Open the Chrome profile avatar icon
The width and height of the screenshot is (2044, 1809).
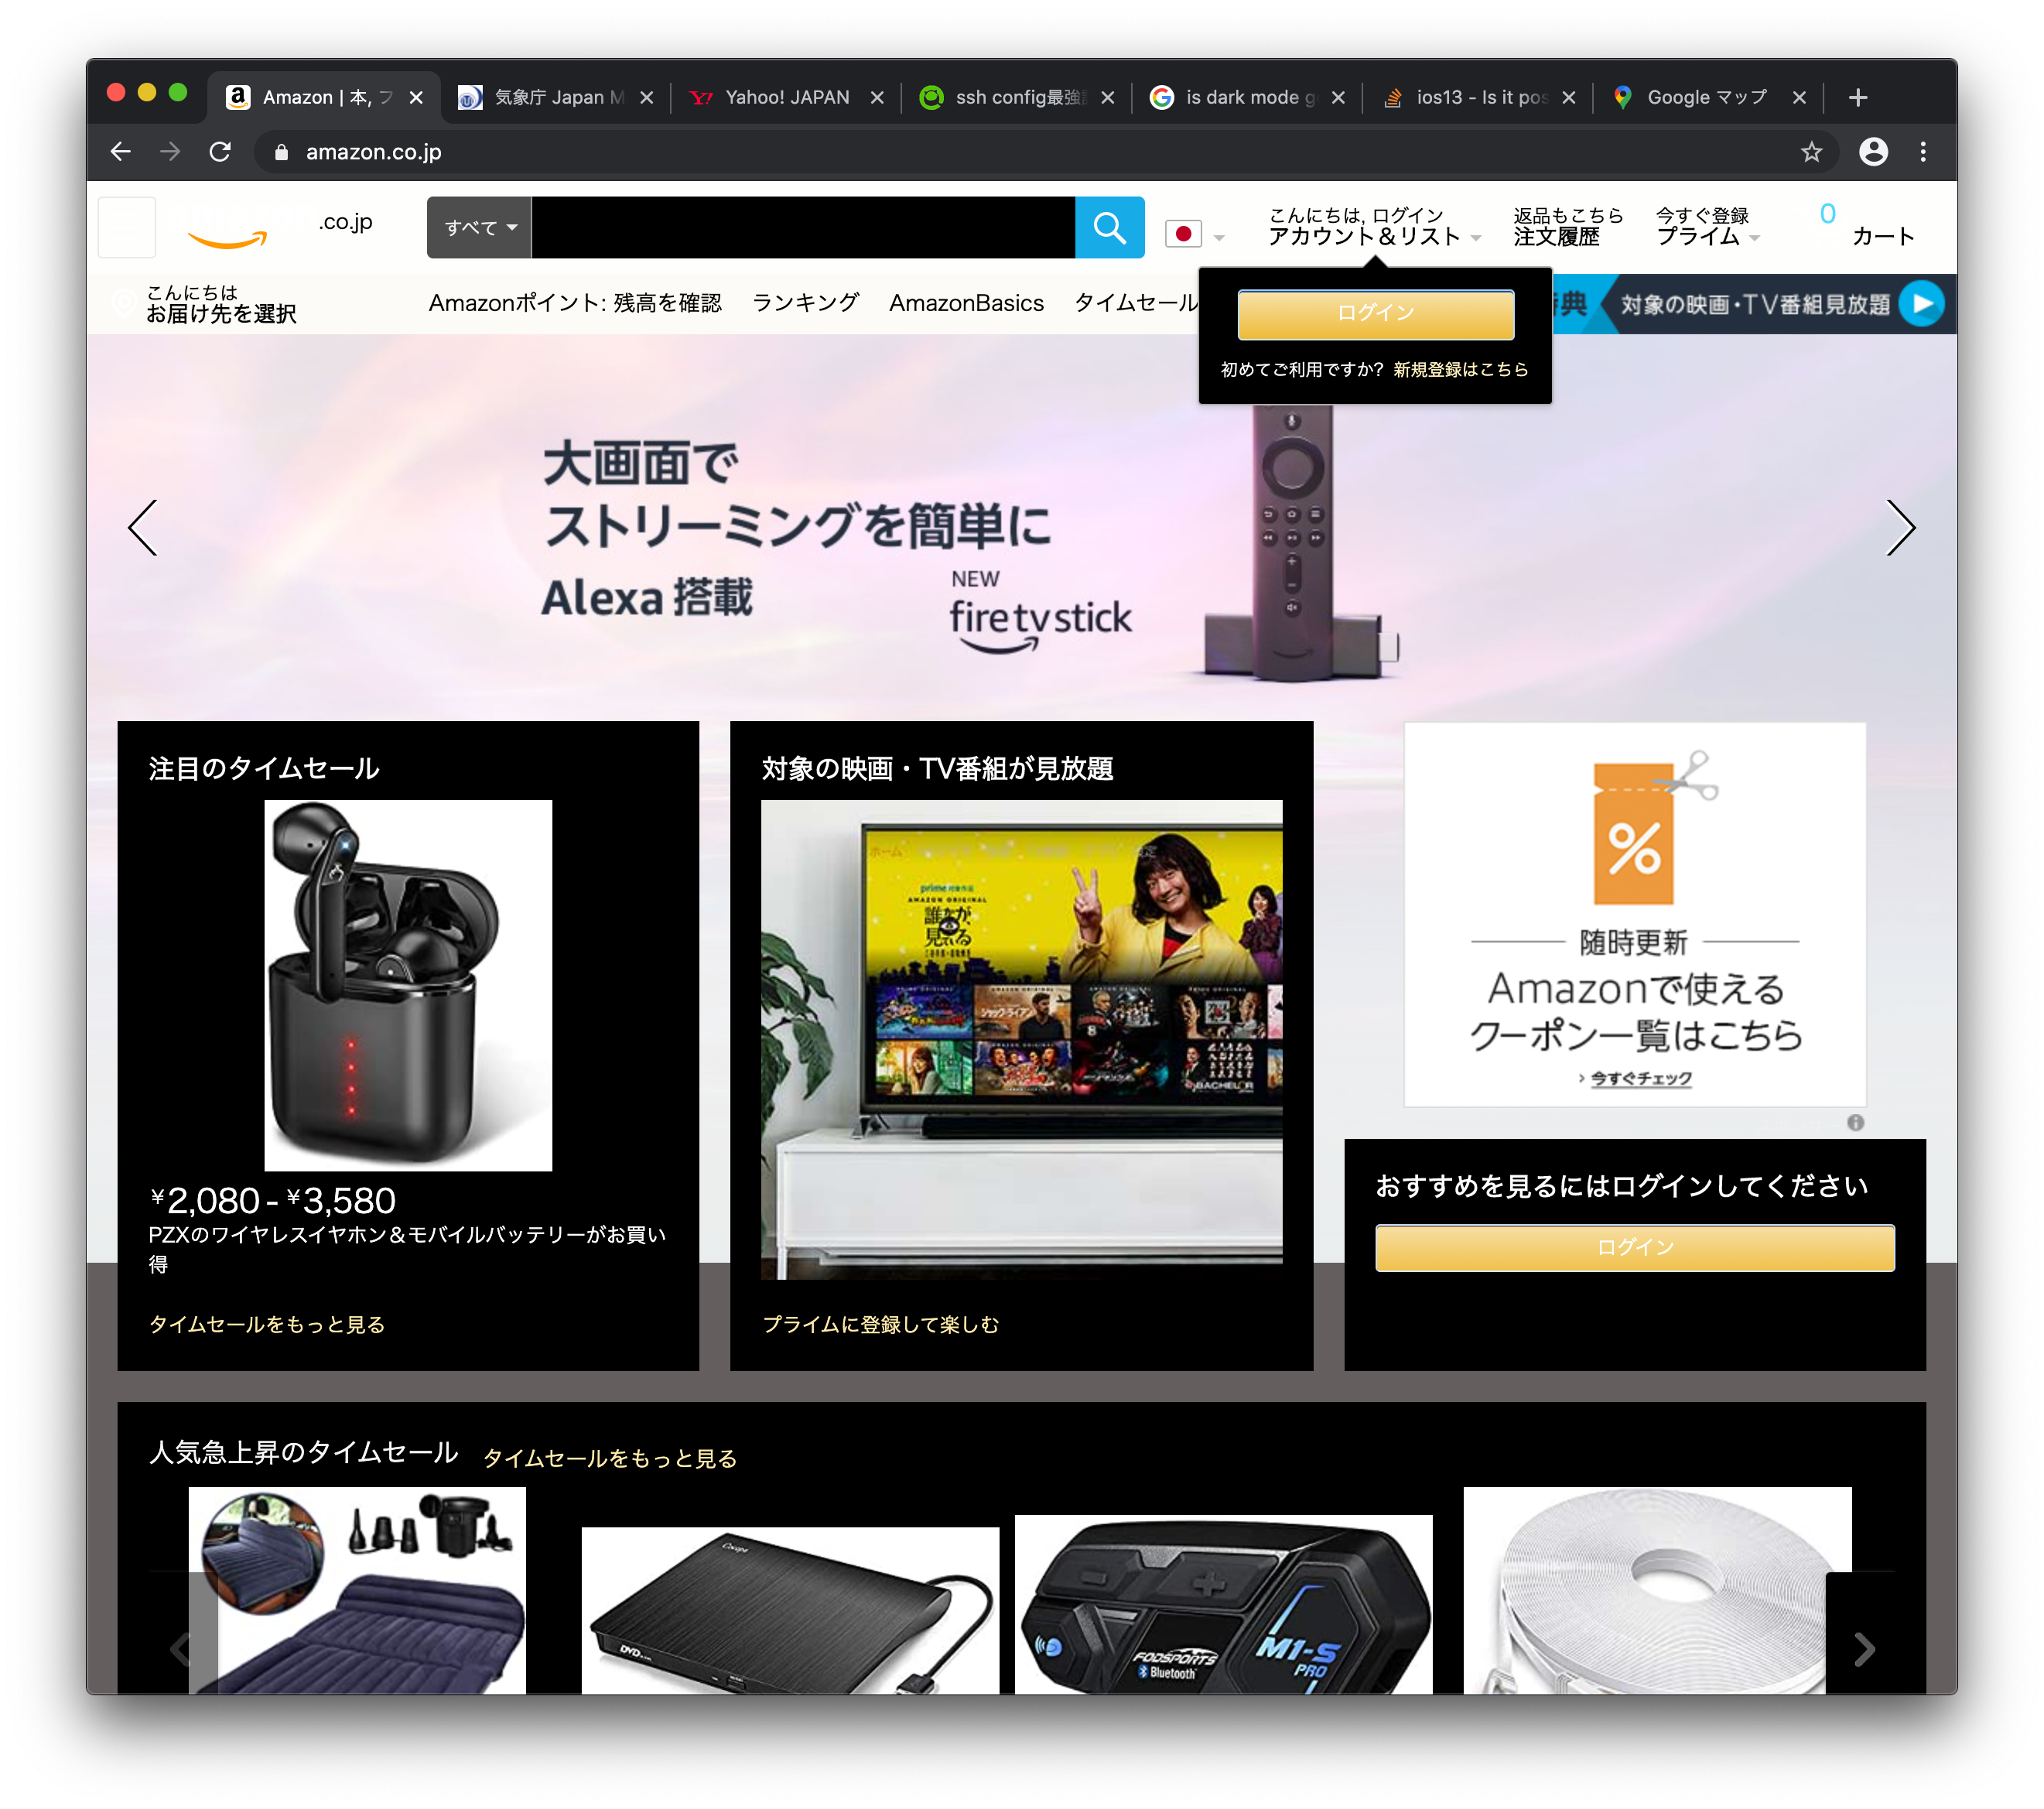coord(1873,152)
